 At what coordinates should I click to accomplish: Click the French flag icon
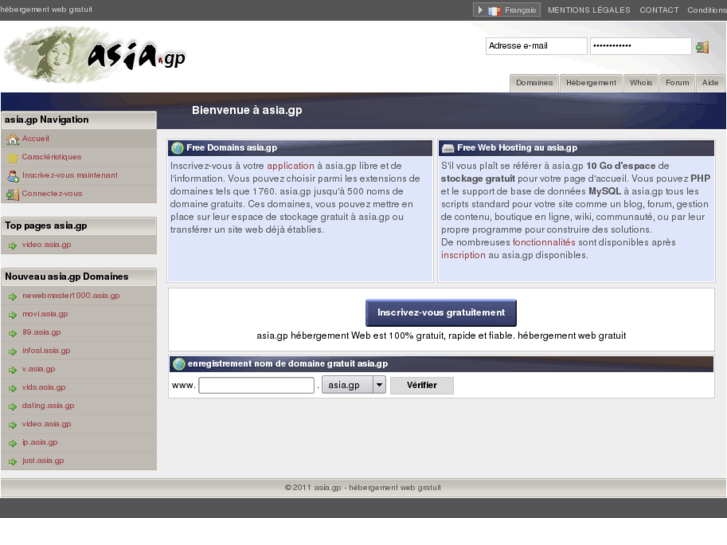(494, 10)
